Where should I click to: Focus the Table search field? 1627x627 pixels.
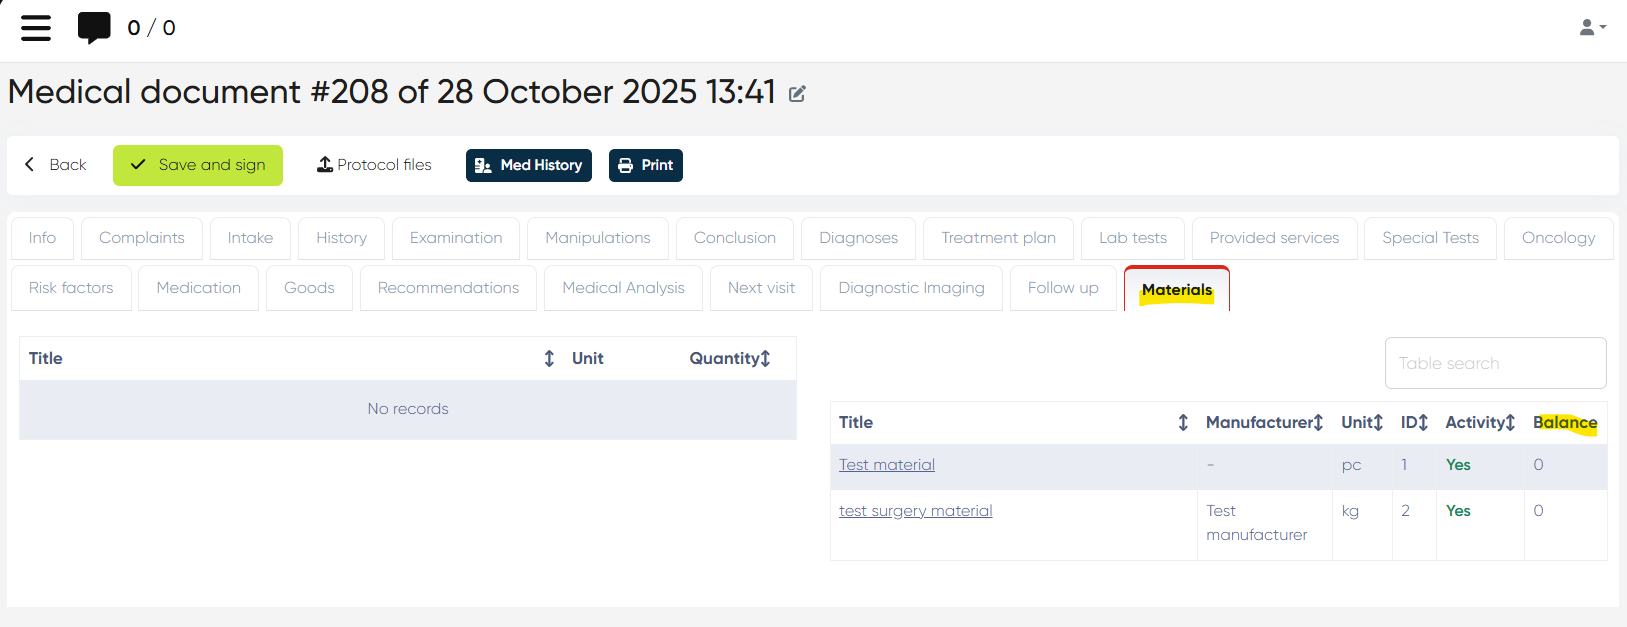[1495, 363]
